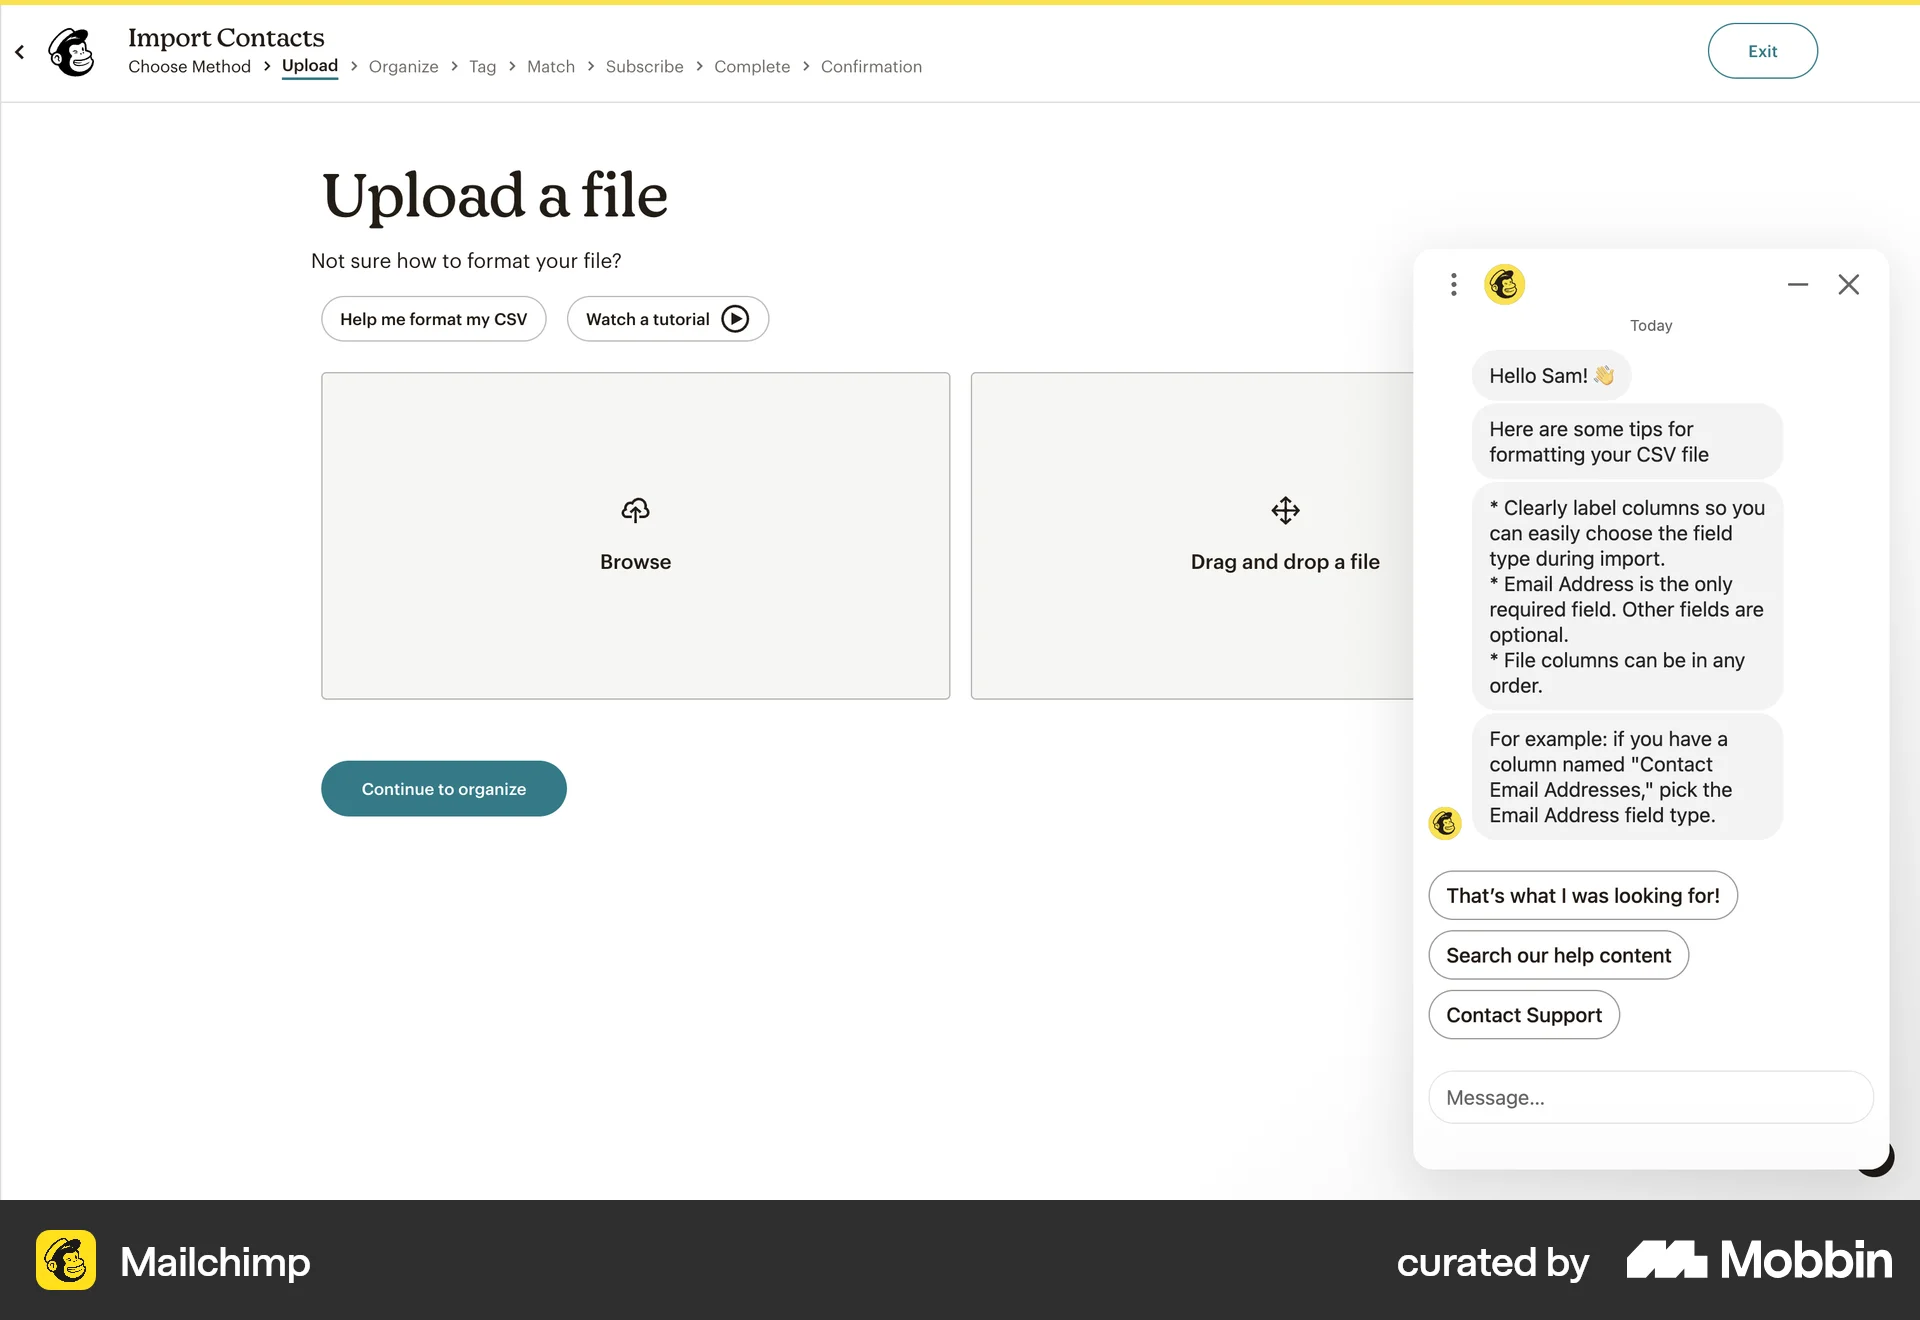Viewport: 1920px width, 1320px height.
Task: Click the Mailchimp monkey logo in the header
Action: coord(71,51)
